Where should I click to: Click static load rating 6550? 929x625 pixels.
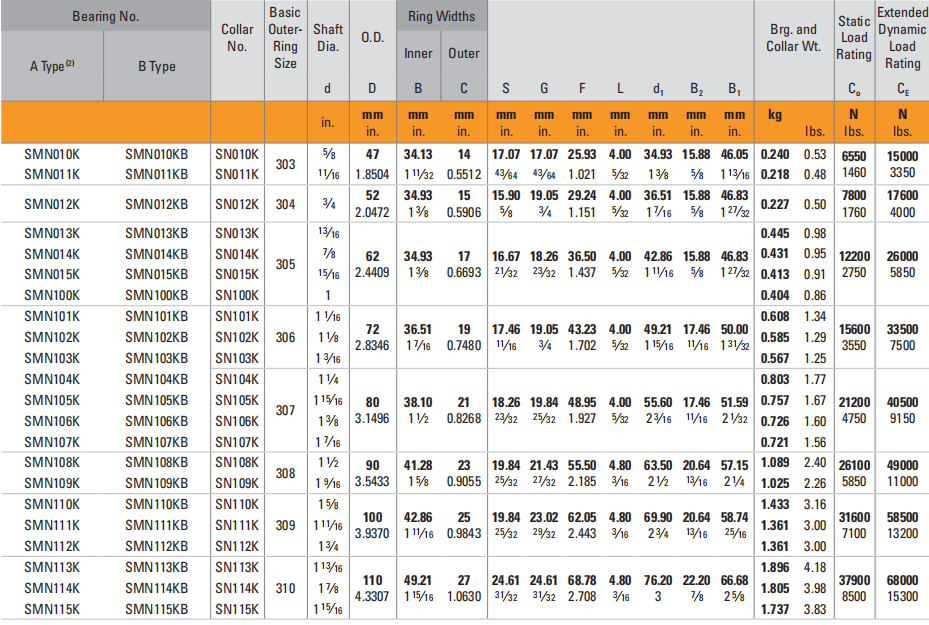(x=854, y=156)
